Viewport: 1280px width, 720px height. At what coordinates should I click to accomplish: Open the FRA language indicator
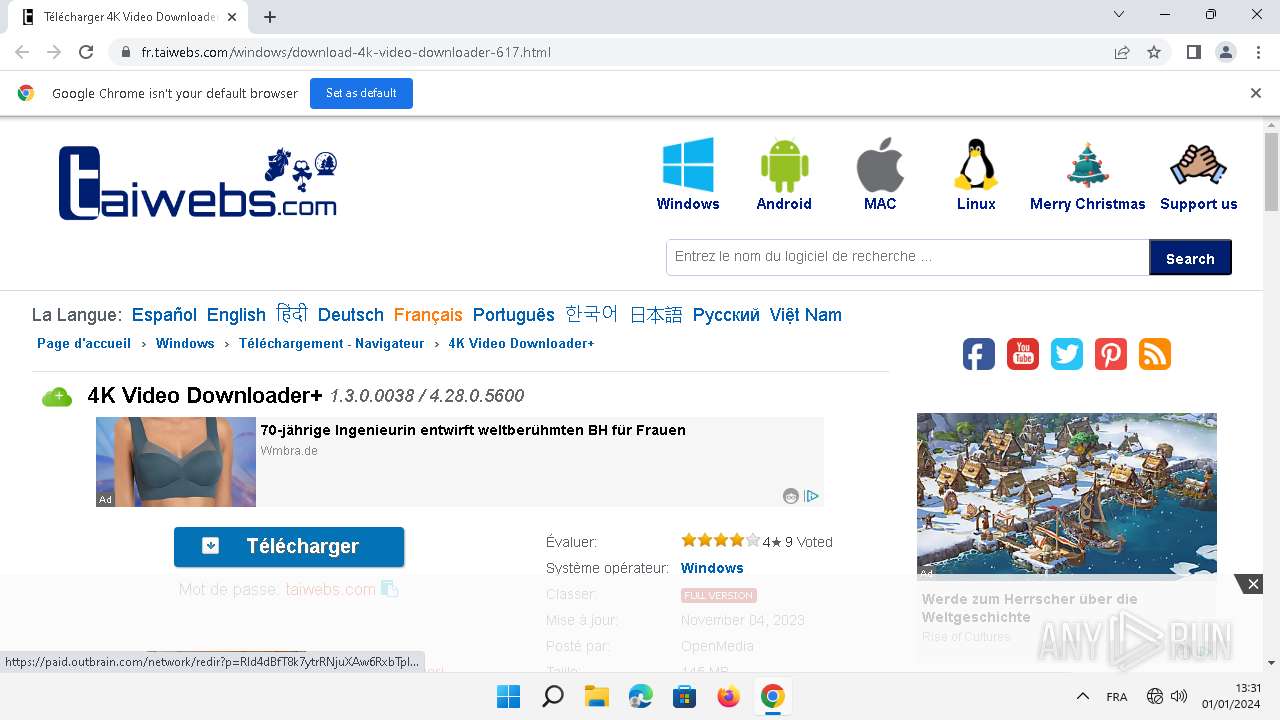[1117, 697]
